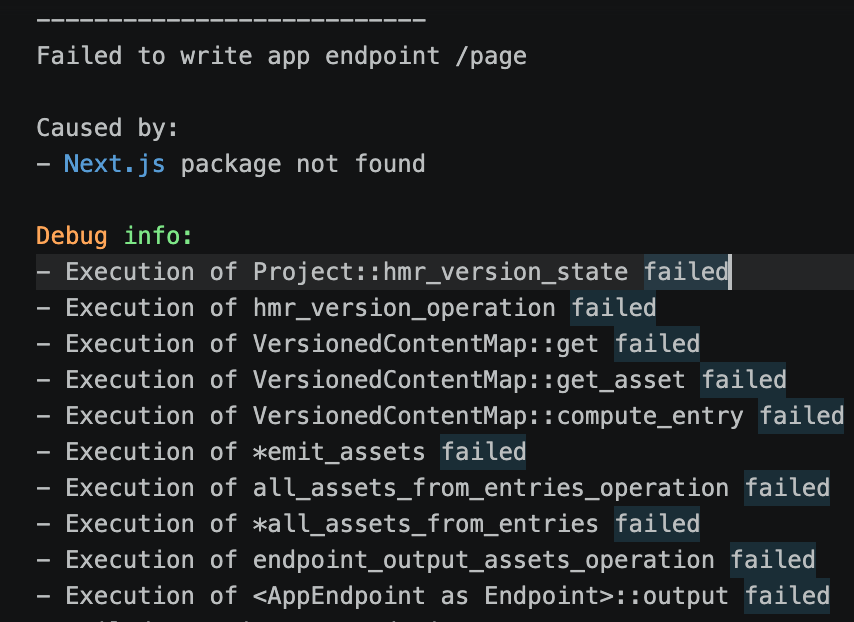The image size is (854, 622).
Task: Click the orange 'Debug' word
Action: click(x=71, y=236)
